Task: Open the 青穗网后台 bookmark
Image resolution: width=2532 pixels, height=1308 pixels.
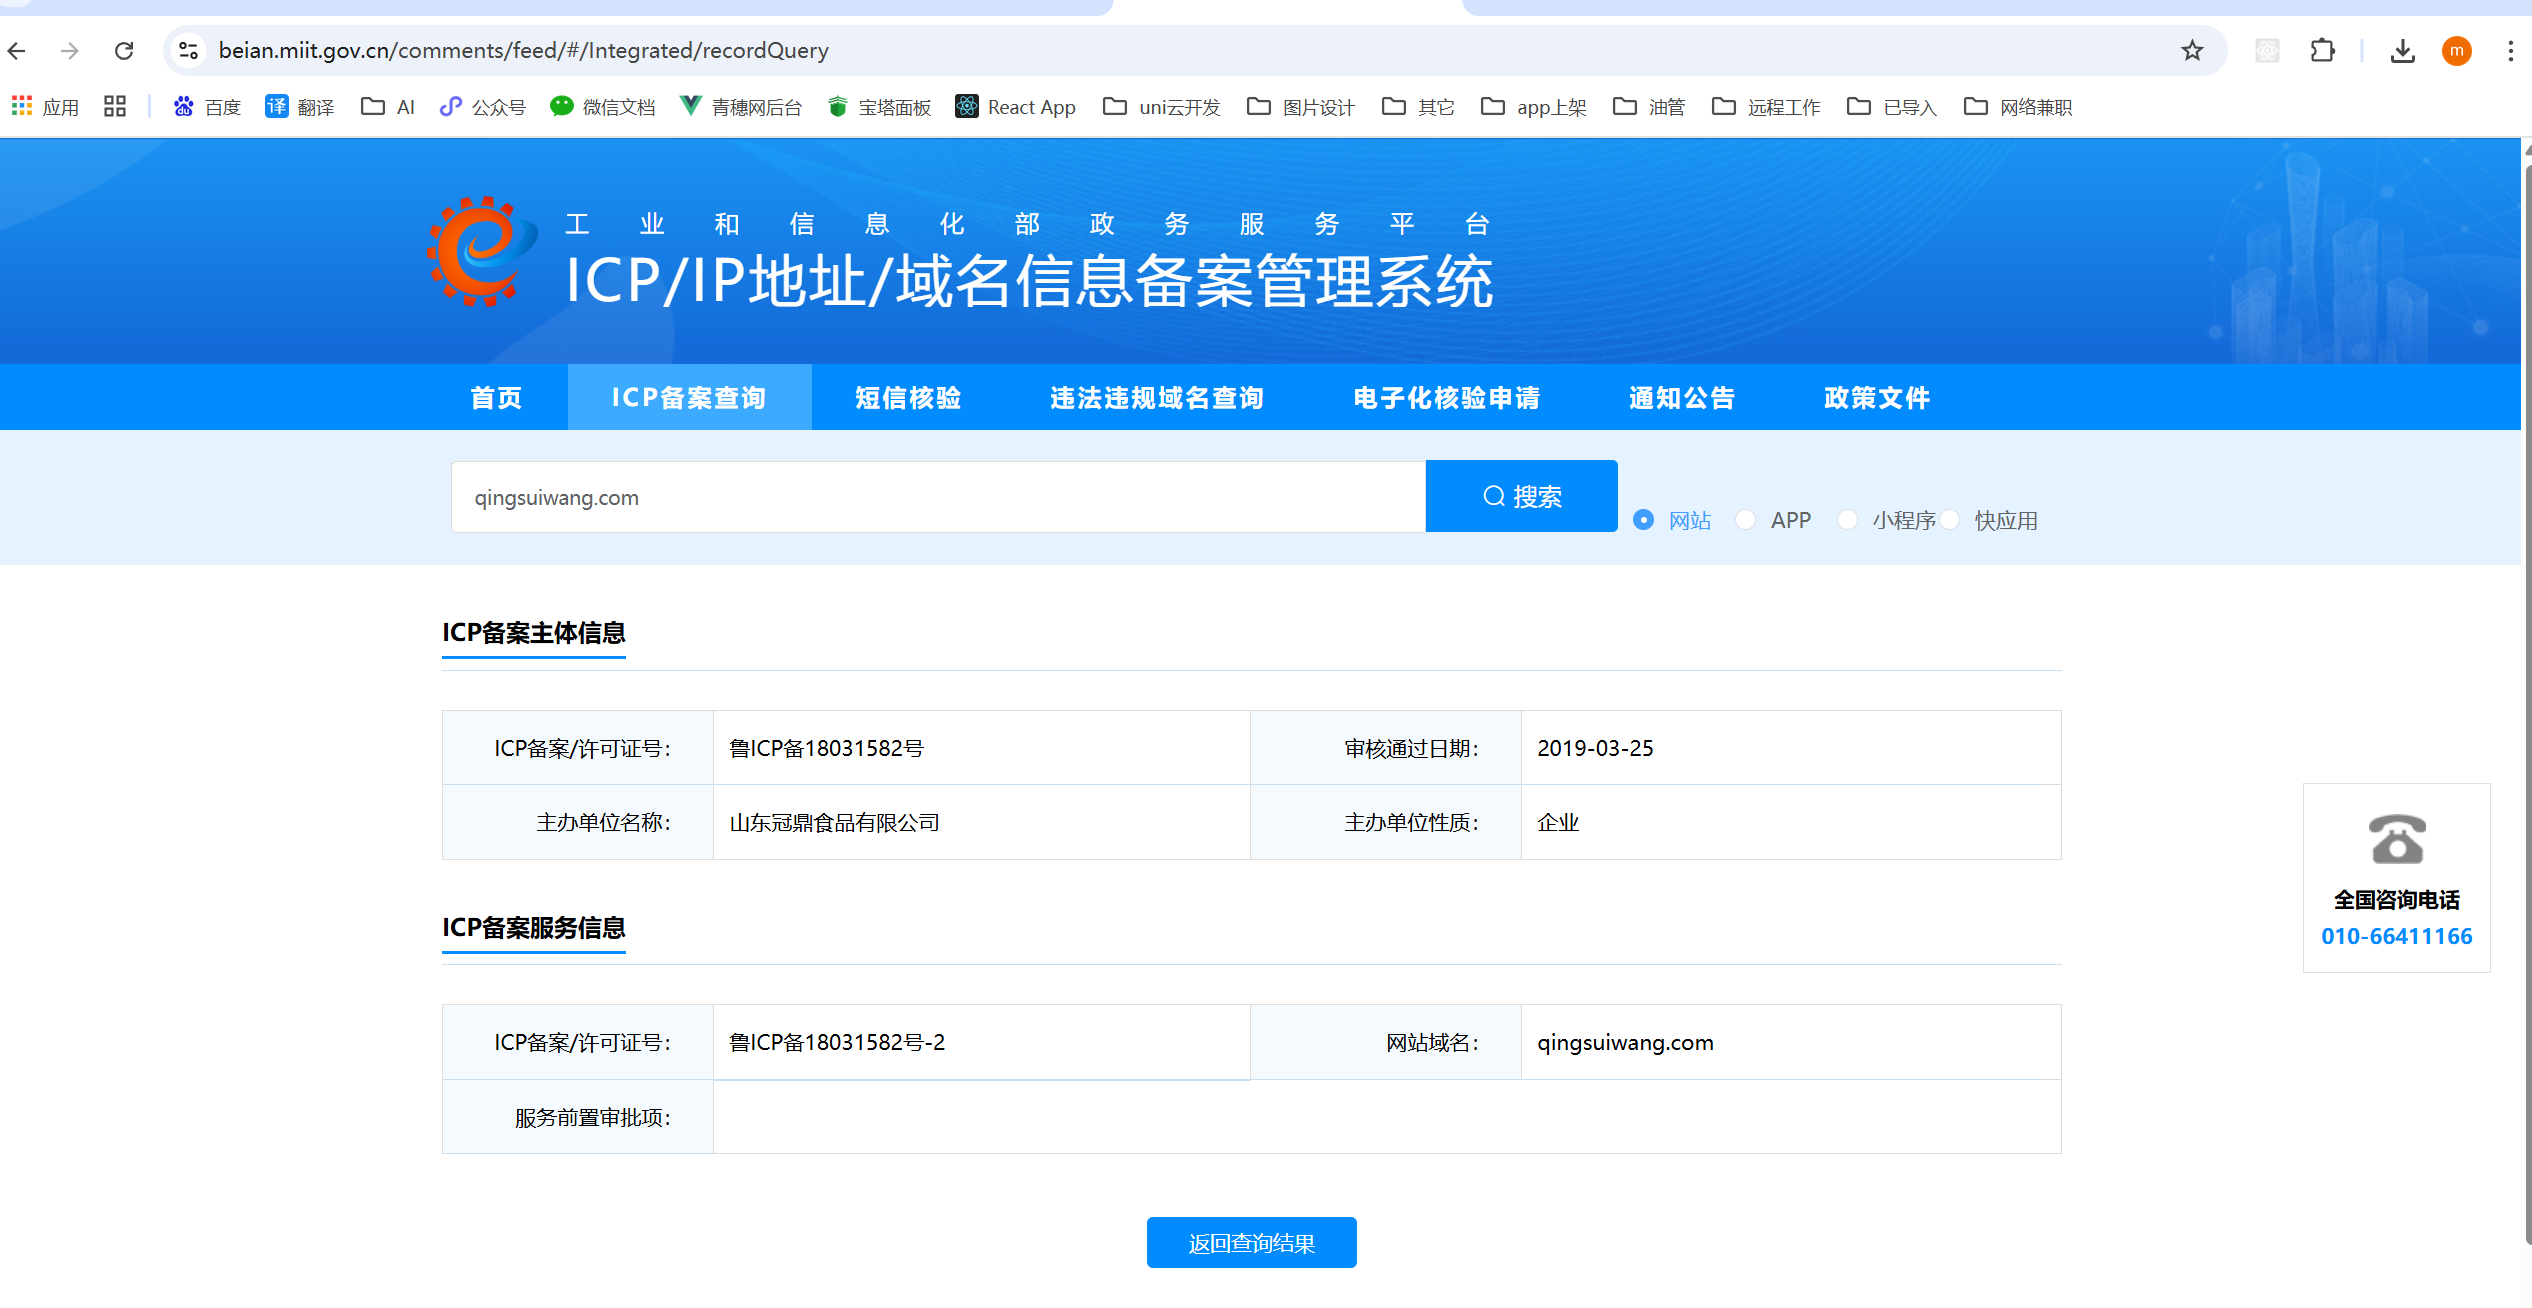Action: pyautogui.click(x=741, y=107)
